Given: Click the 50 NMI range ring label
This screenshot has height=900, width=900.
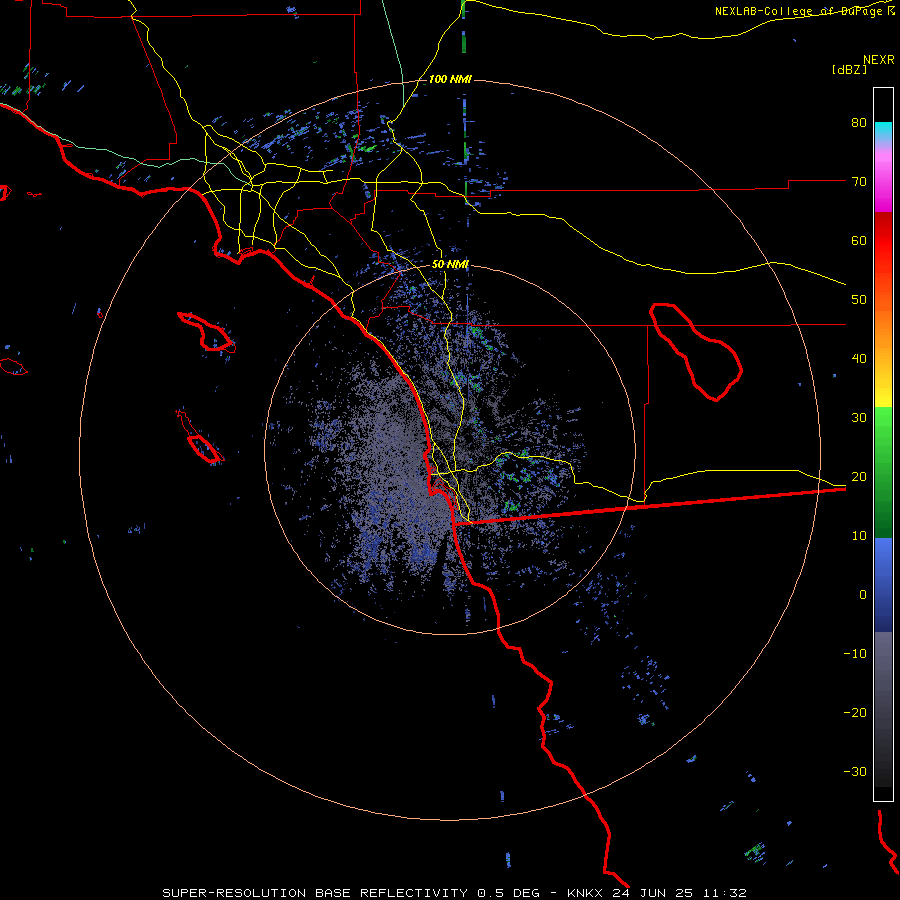Looking at the screenshot, I should click(x=450, y=265).
